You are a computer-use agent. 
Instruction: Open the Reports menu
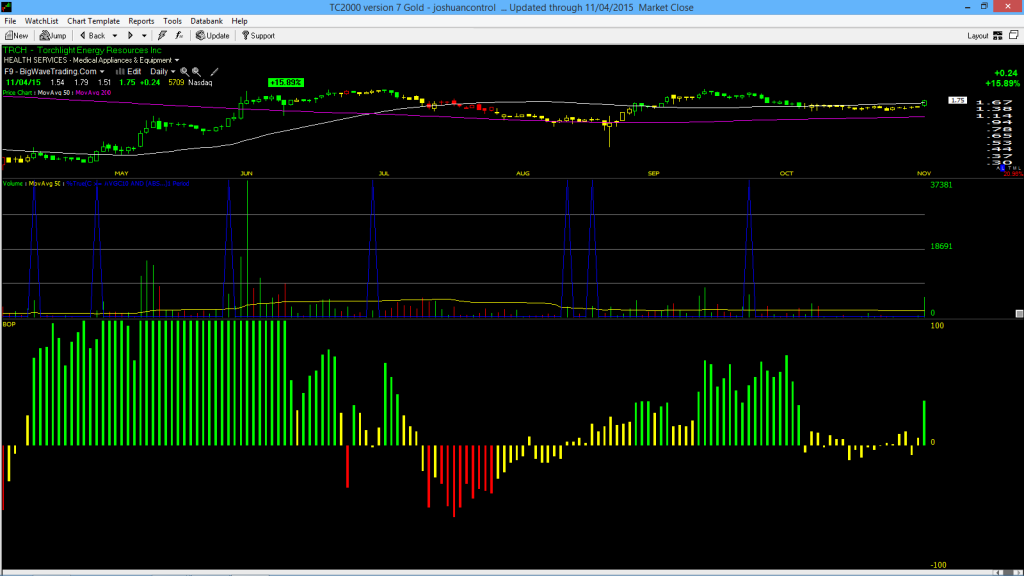(x=141, y=21)
